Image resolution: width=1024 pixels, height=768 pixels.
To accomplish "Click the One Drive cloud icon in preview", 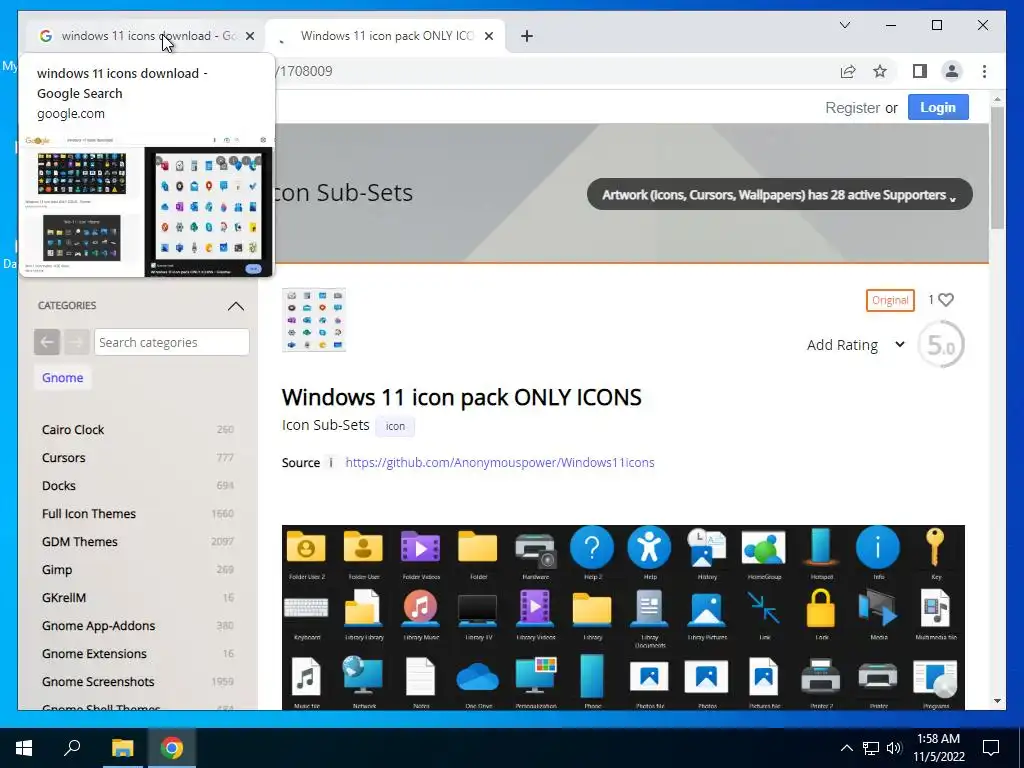I will 477,677.
